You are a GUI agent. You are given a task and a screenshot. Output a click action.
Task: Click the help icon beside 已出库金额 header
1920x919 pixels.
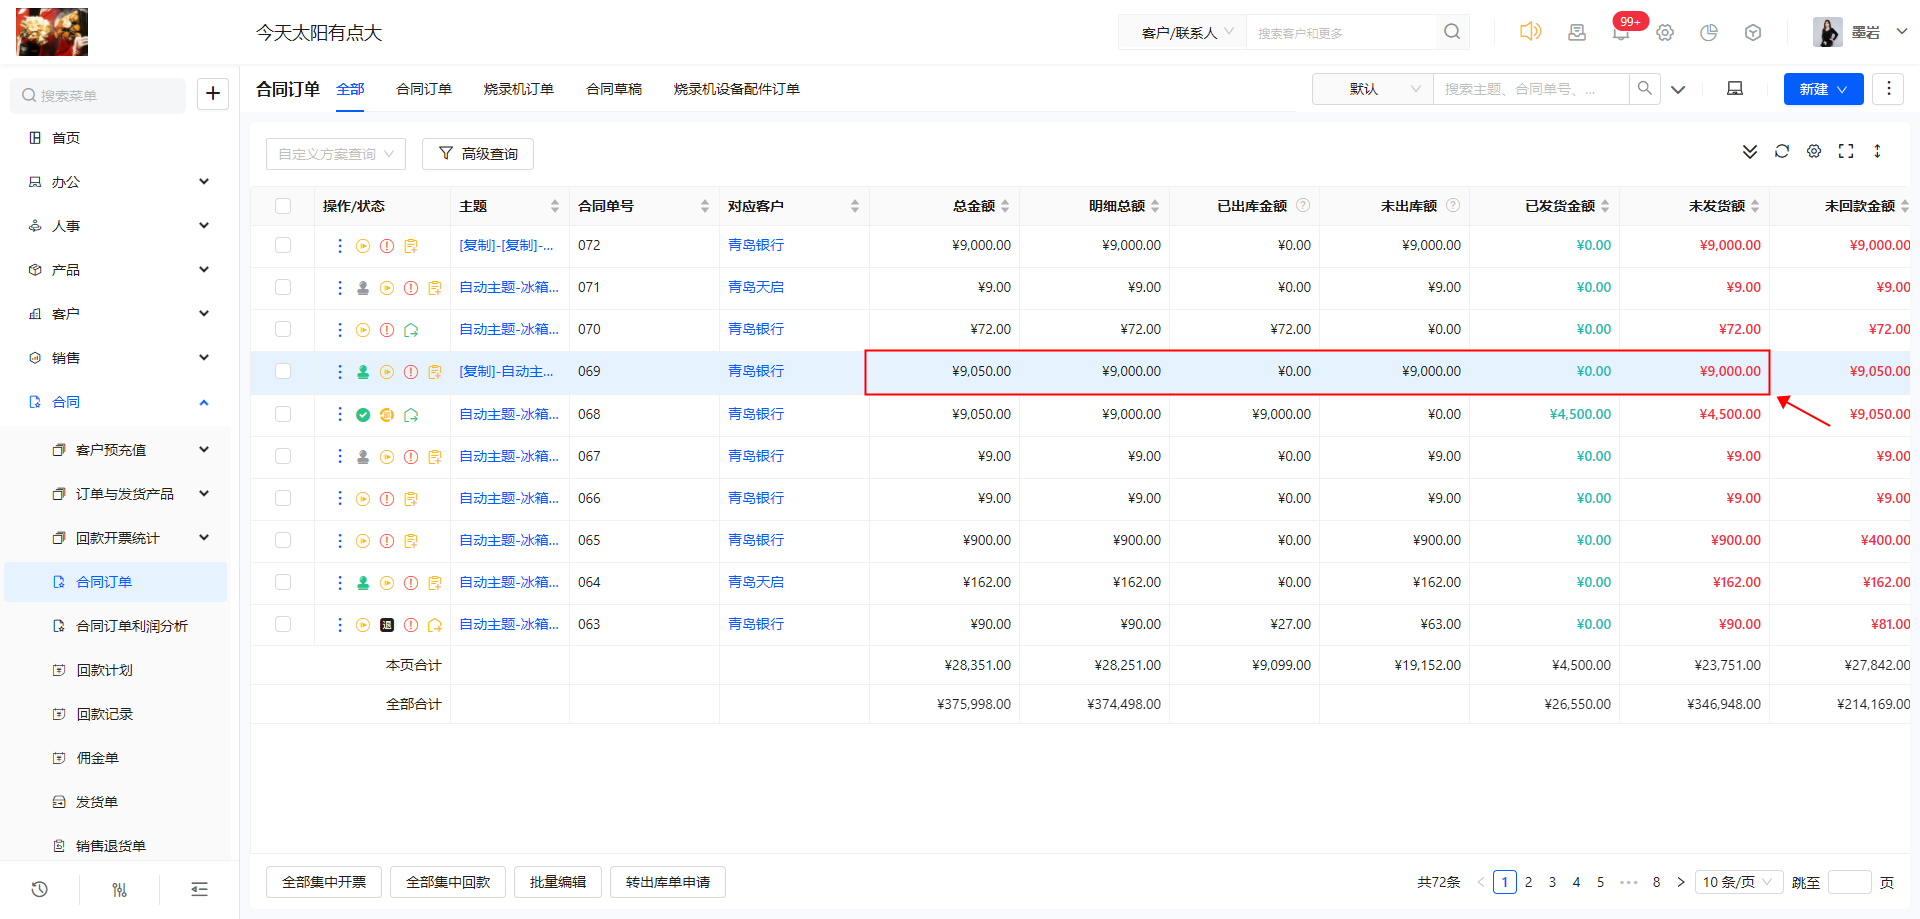[1303, 205]
